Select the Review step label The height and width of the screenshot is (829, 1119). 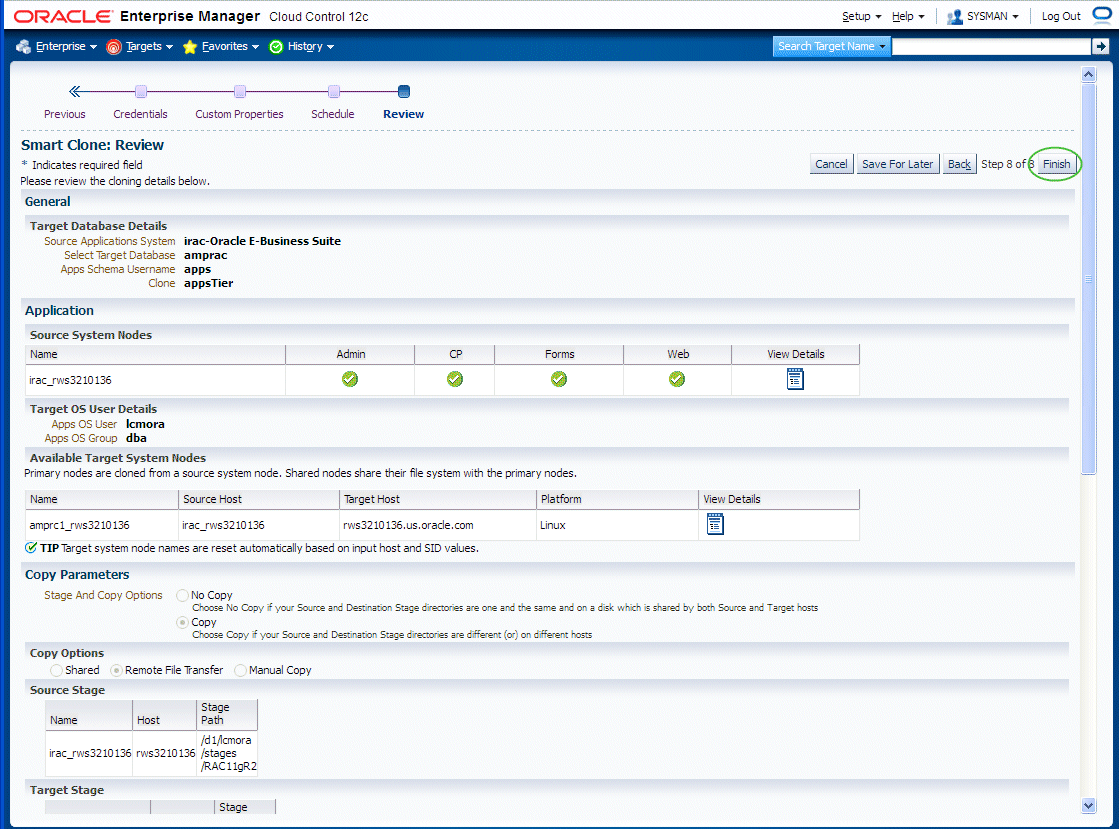coord(404,114)
